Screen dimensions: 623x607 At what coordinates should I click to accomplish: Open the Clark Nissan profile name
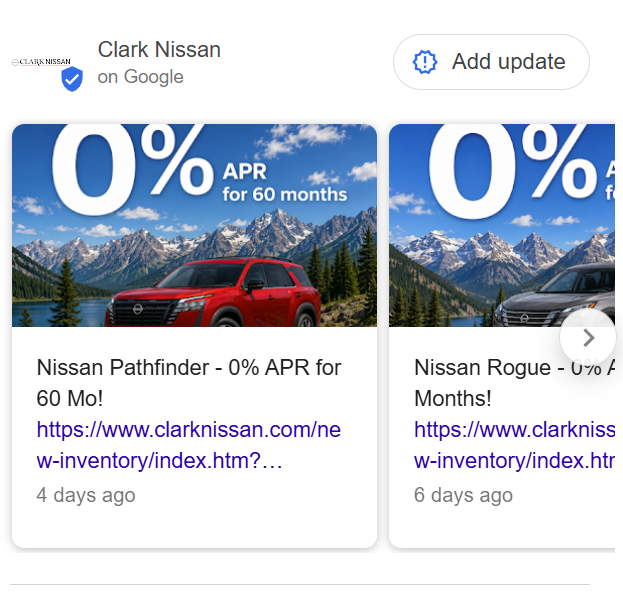(159, 50)
